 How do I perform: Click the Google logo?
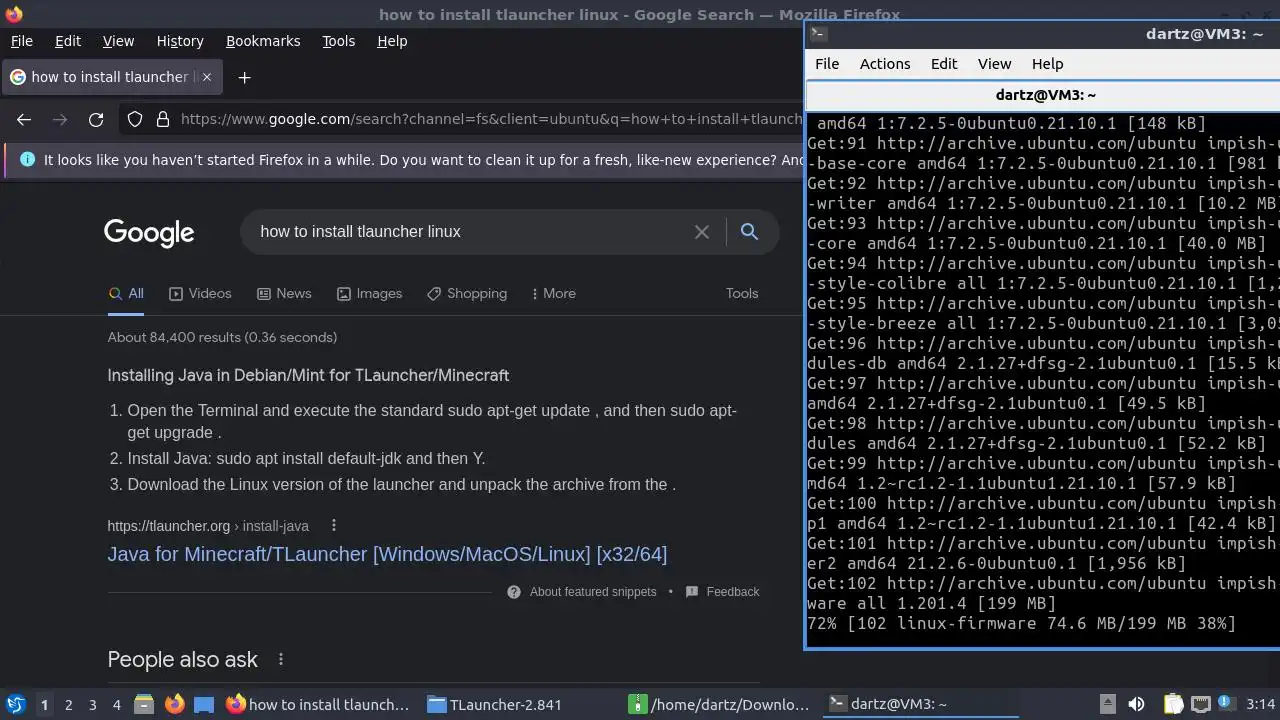[149, 233]
